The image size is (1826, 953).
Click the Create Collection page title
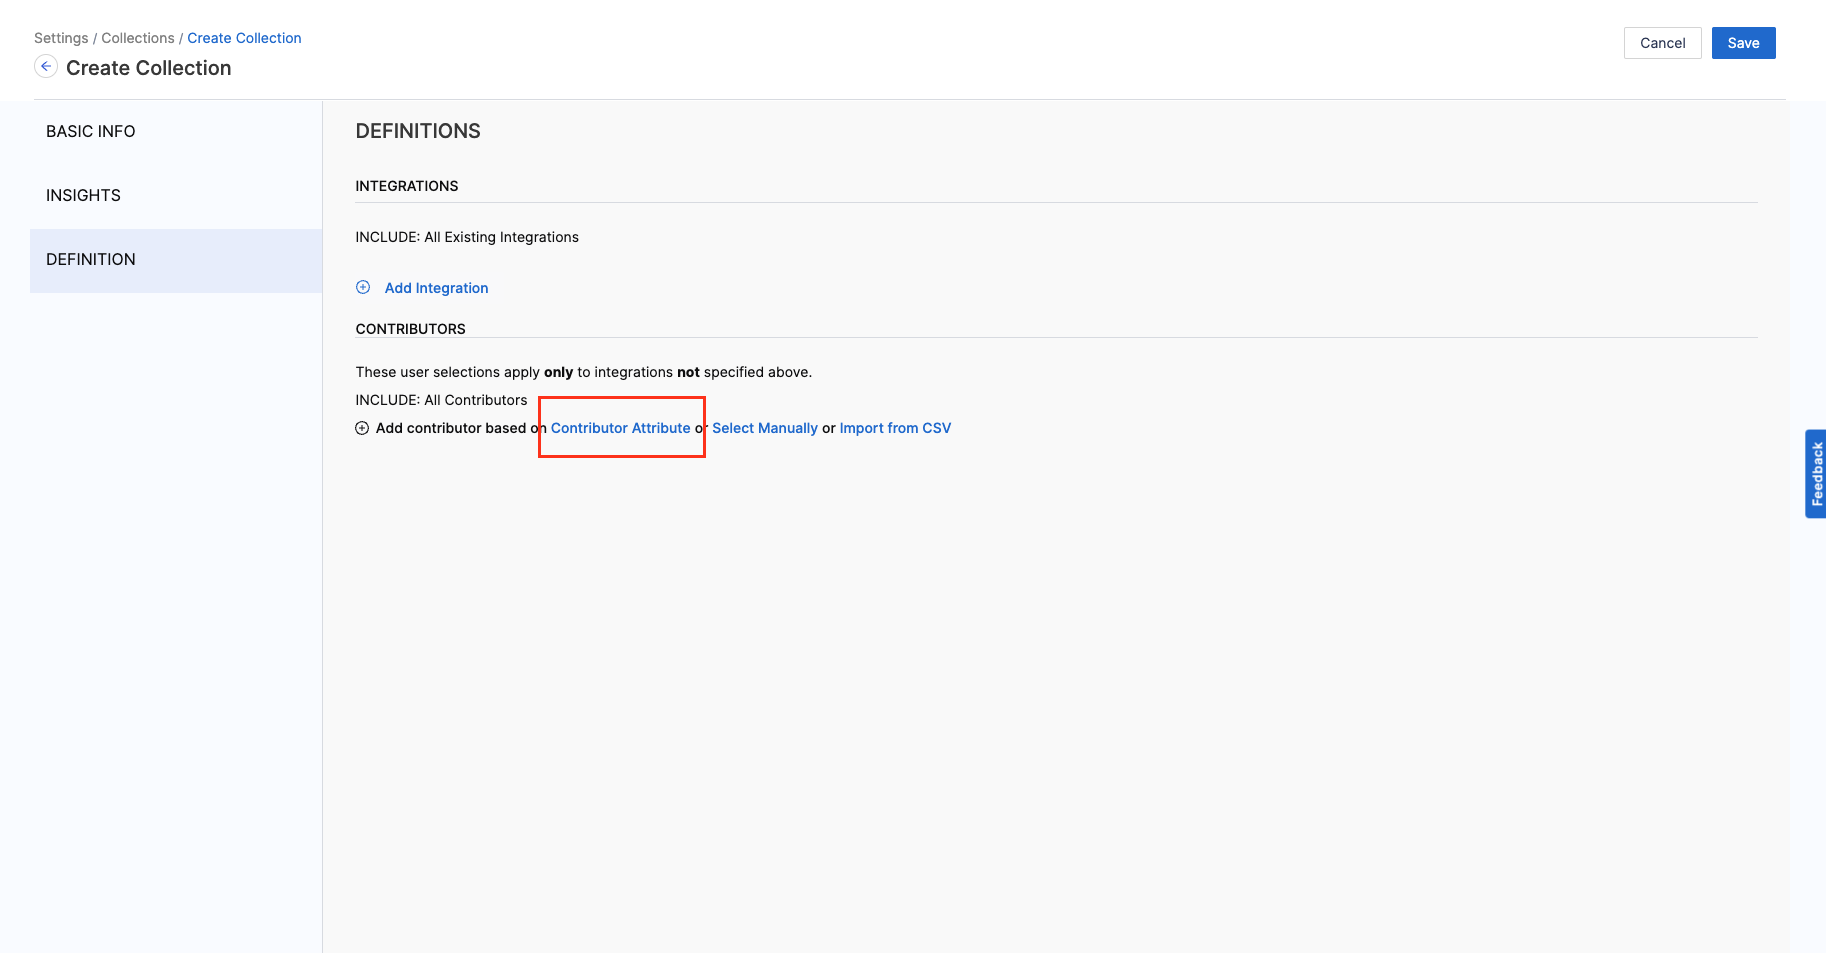149,68
